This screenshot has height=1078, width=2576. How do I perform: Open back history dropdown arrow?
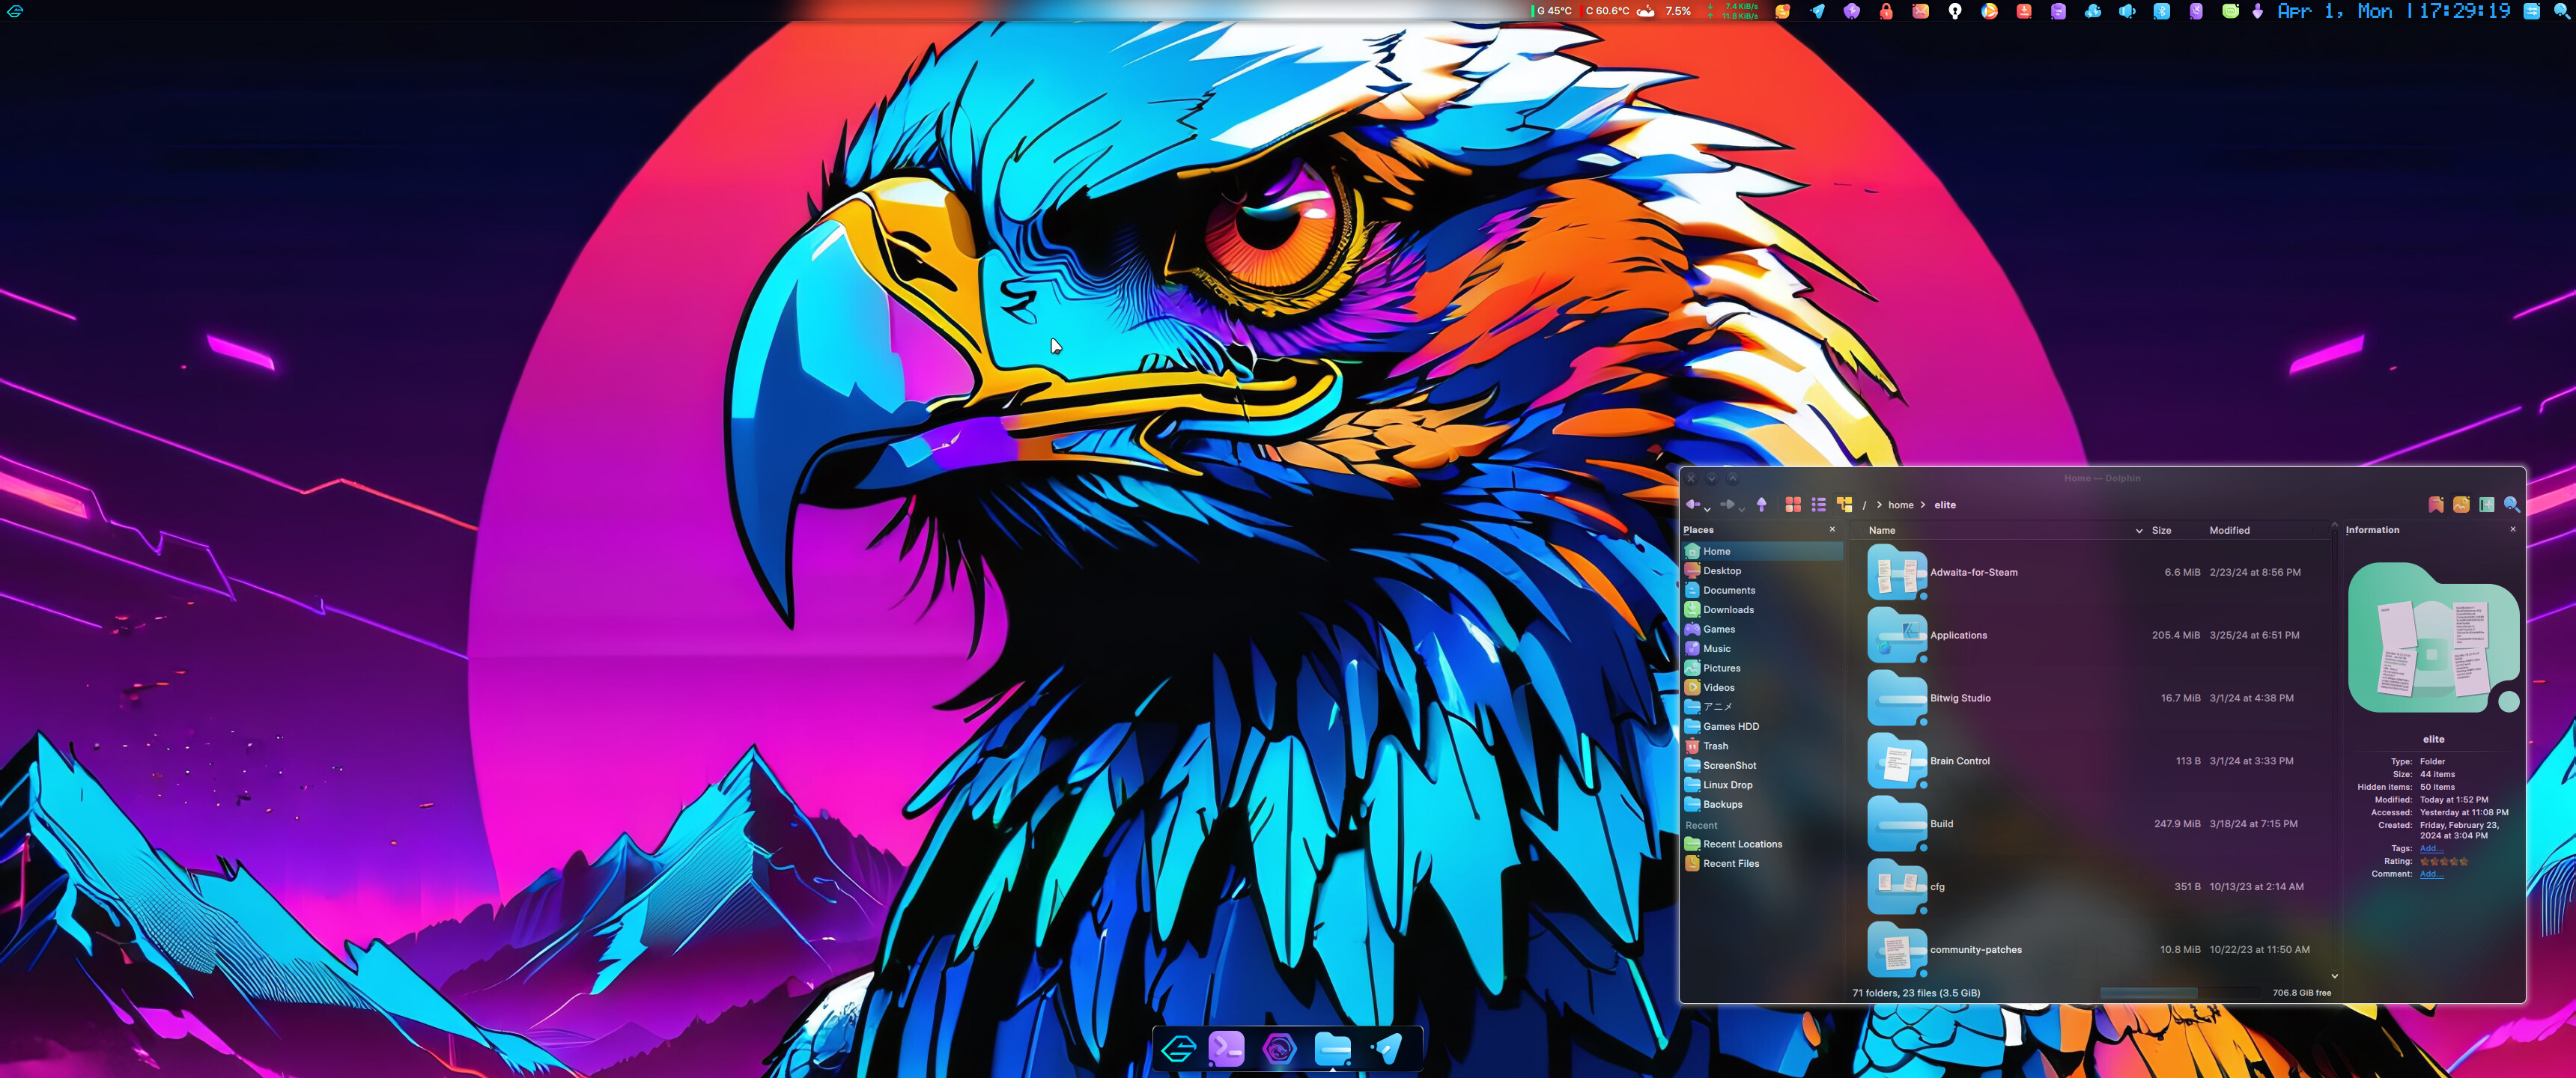[x=1707, y=509]
